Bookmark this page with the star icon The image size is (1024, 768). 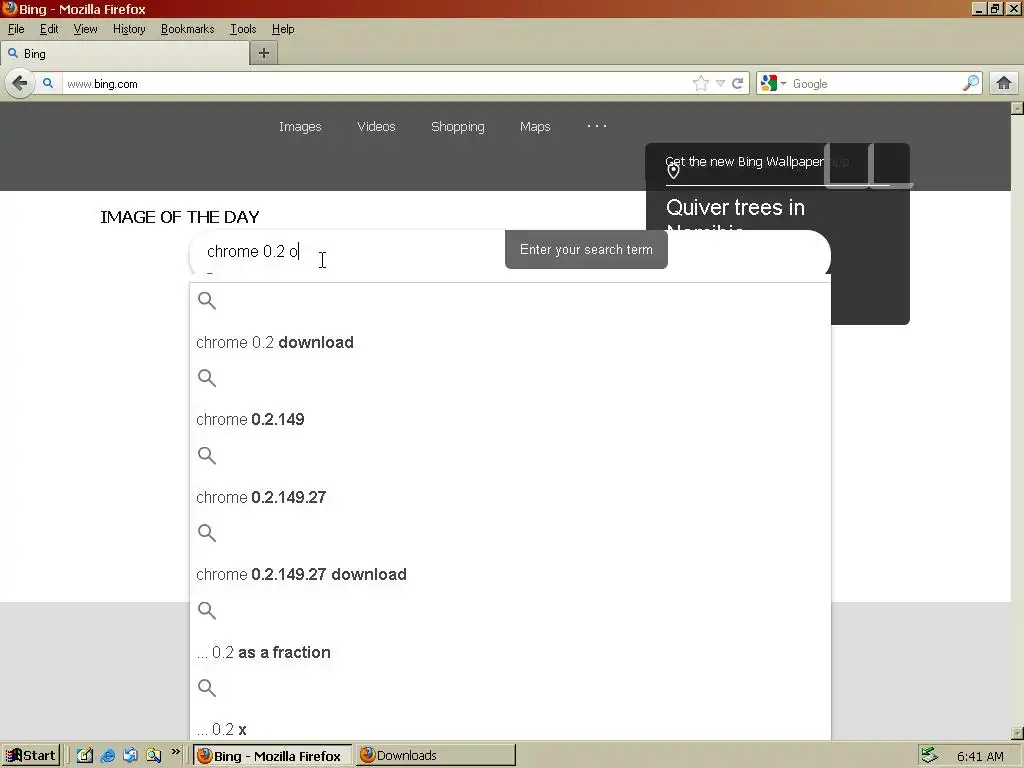tap(701, 84)
